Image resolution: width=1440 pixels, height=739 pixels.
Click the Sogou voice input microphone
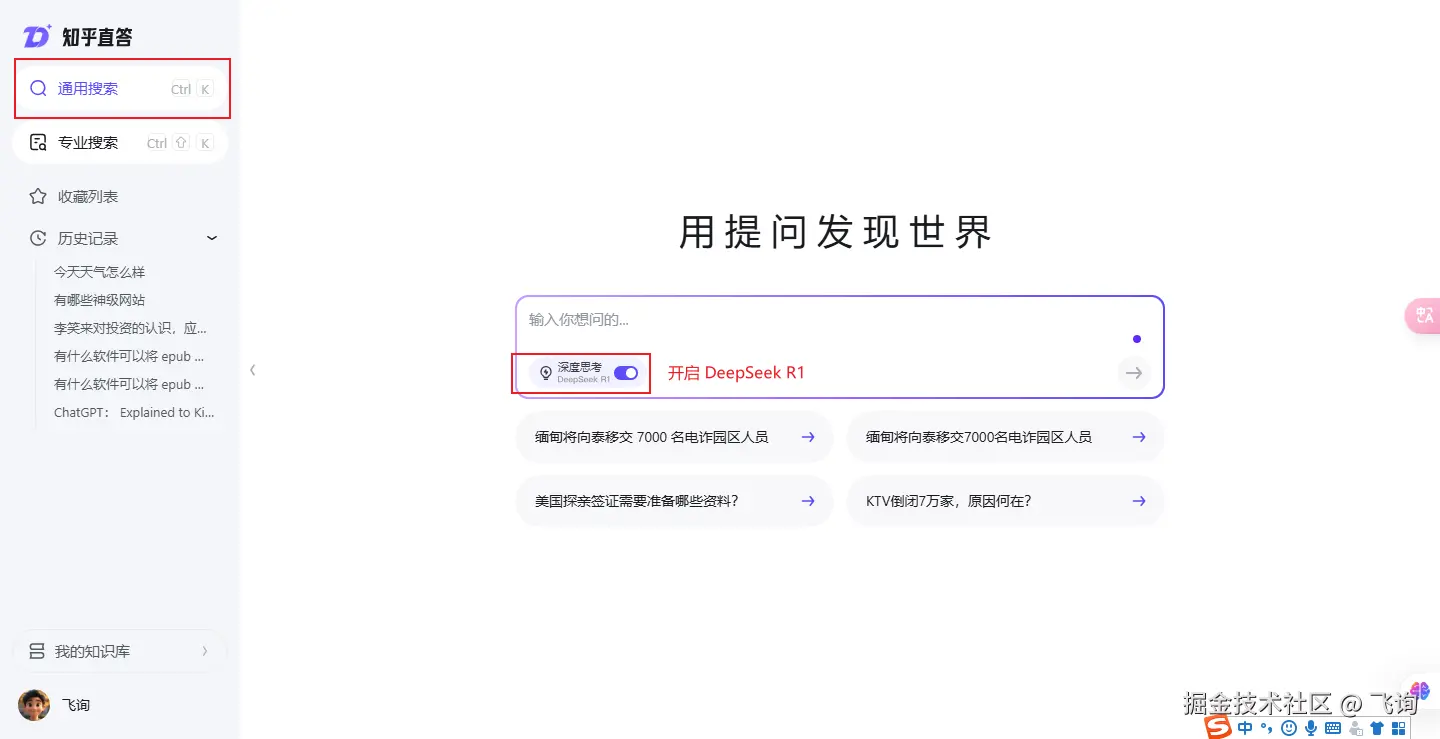pos(1310,728)
